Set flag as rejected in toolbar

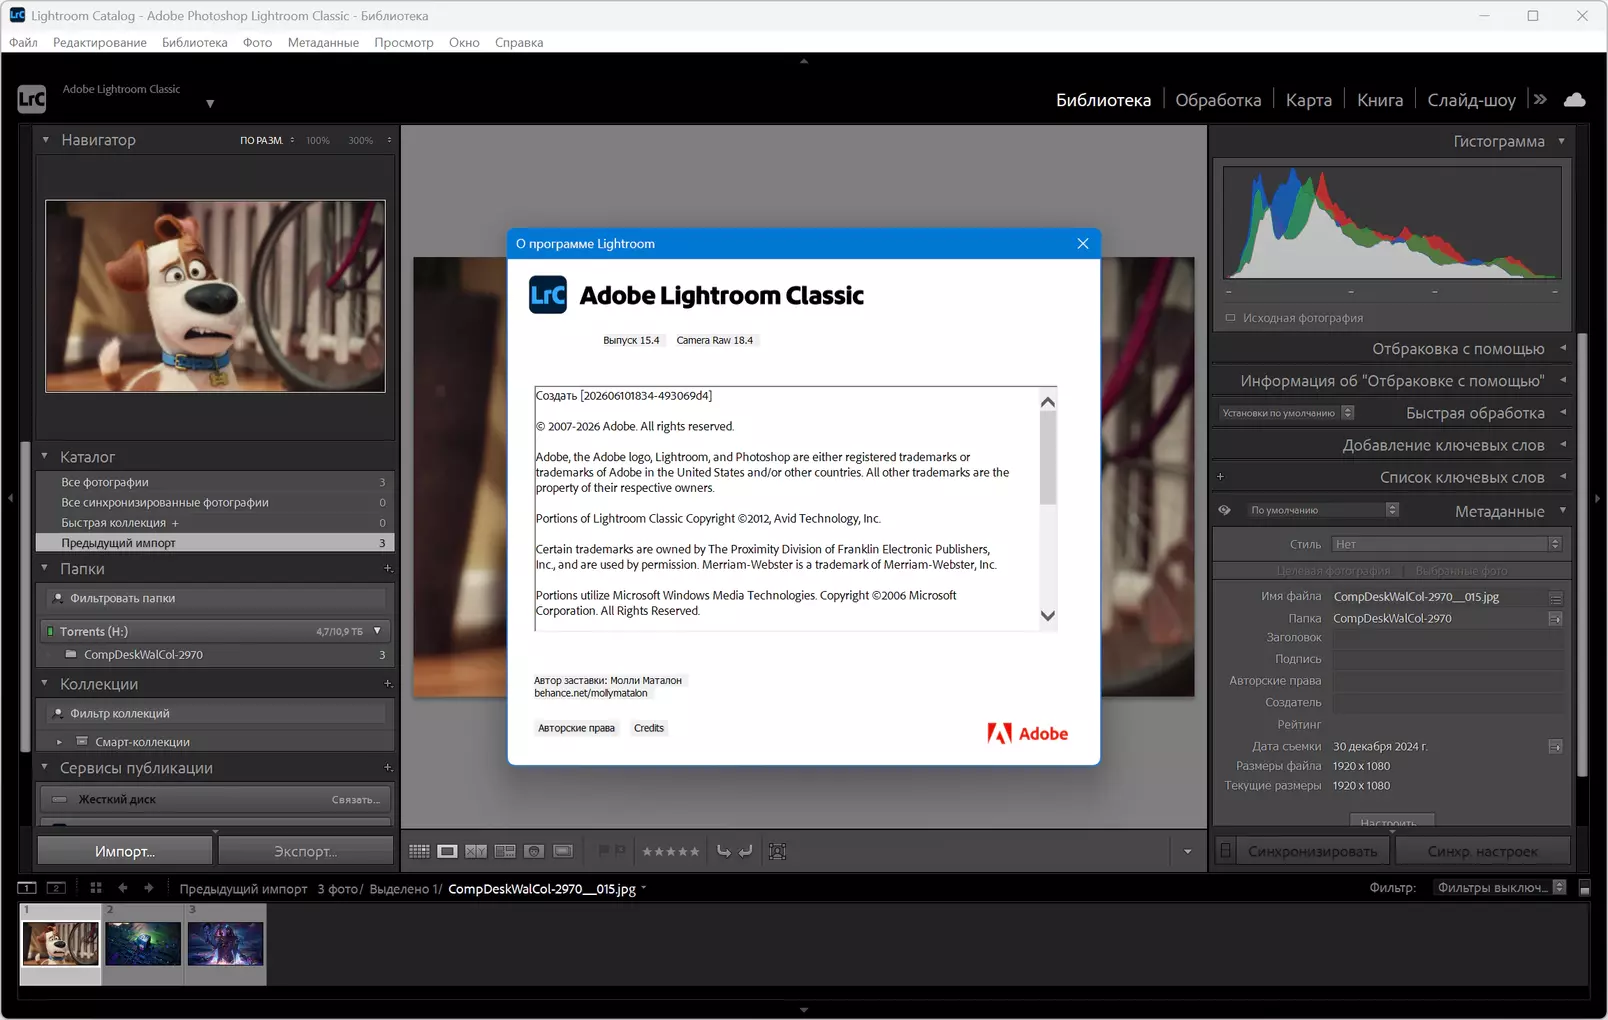pos(620,851)
